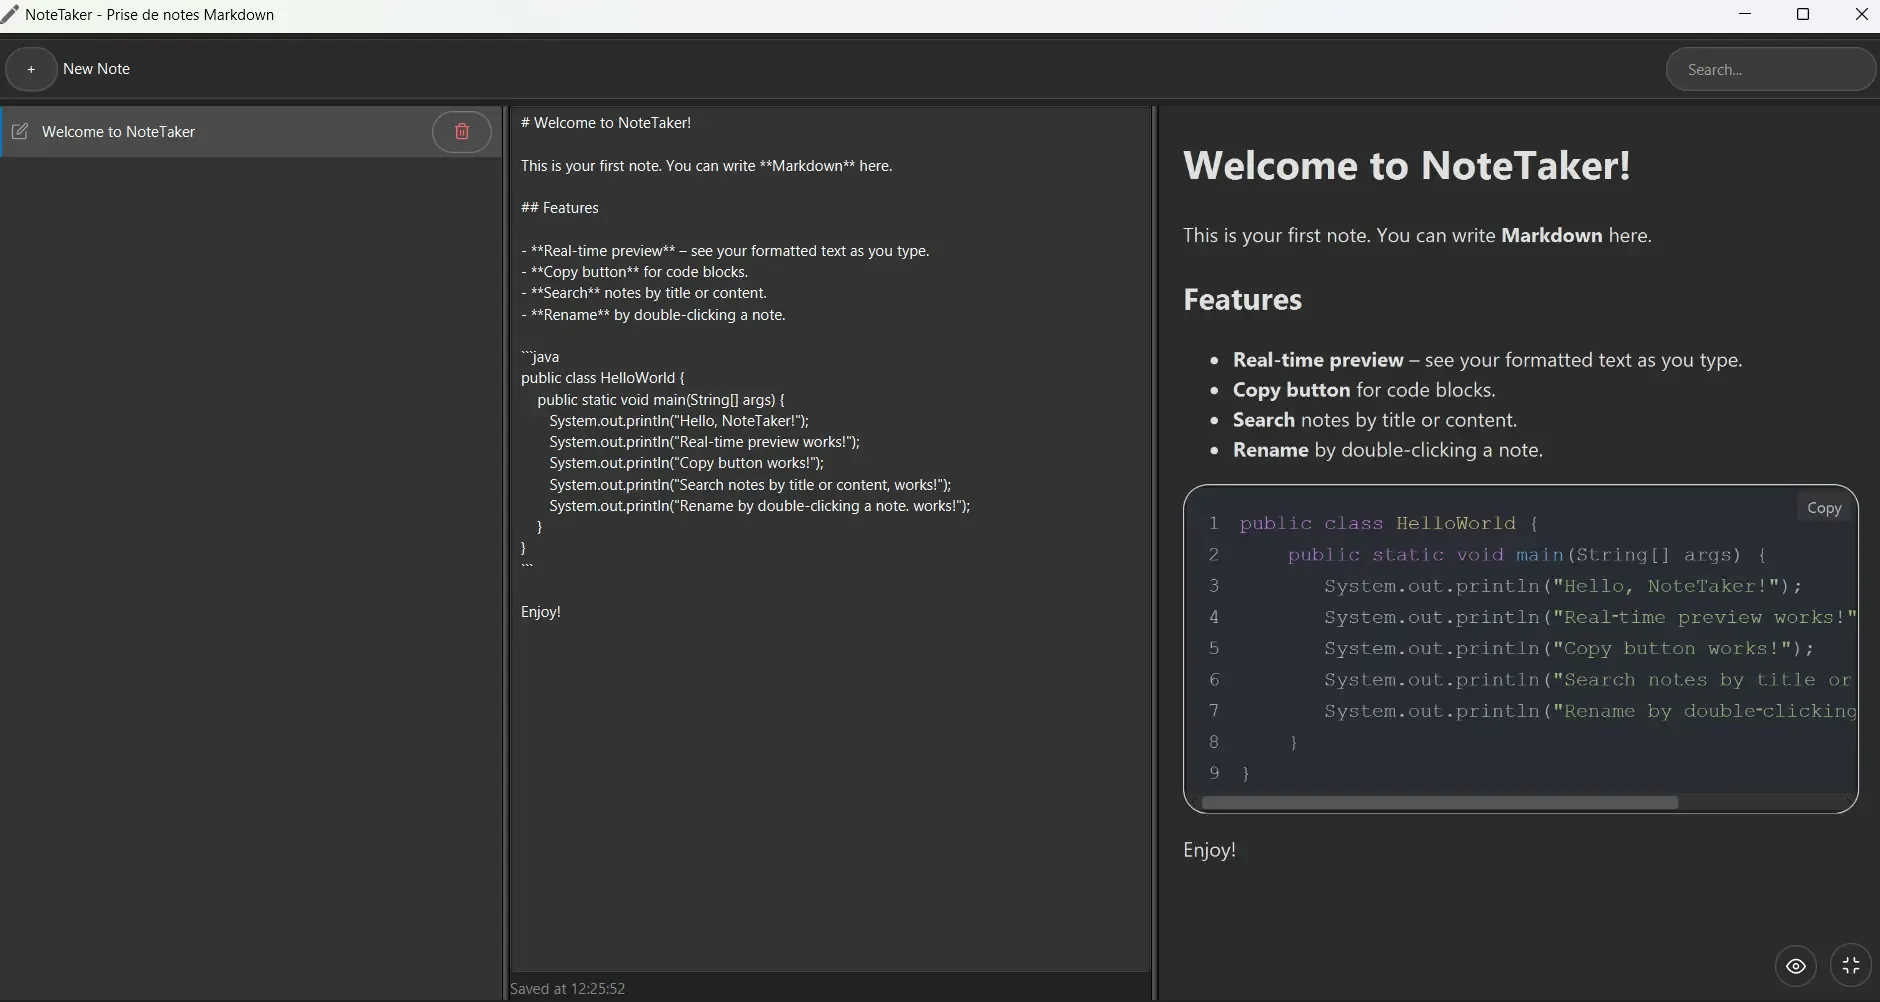Click the New Note label
This screenshot has width=1880, height=1002.
(x=95, y=68)
